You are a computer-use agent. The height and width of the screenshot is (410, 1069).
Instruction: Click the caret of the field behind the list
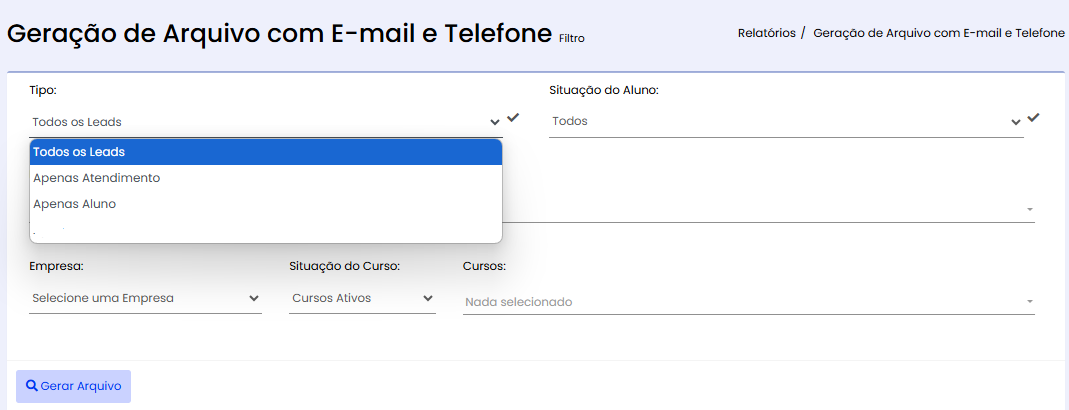[1030, 209]
